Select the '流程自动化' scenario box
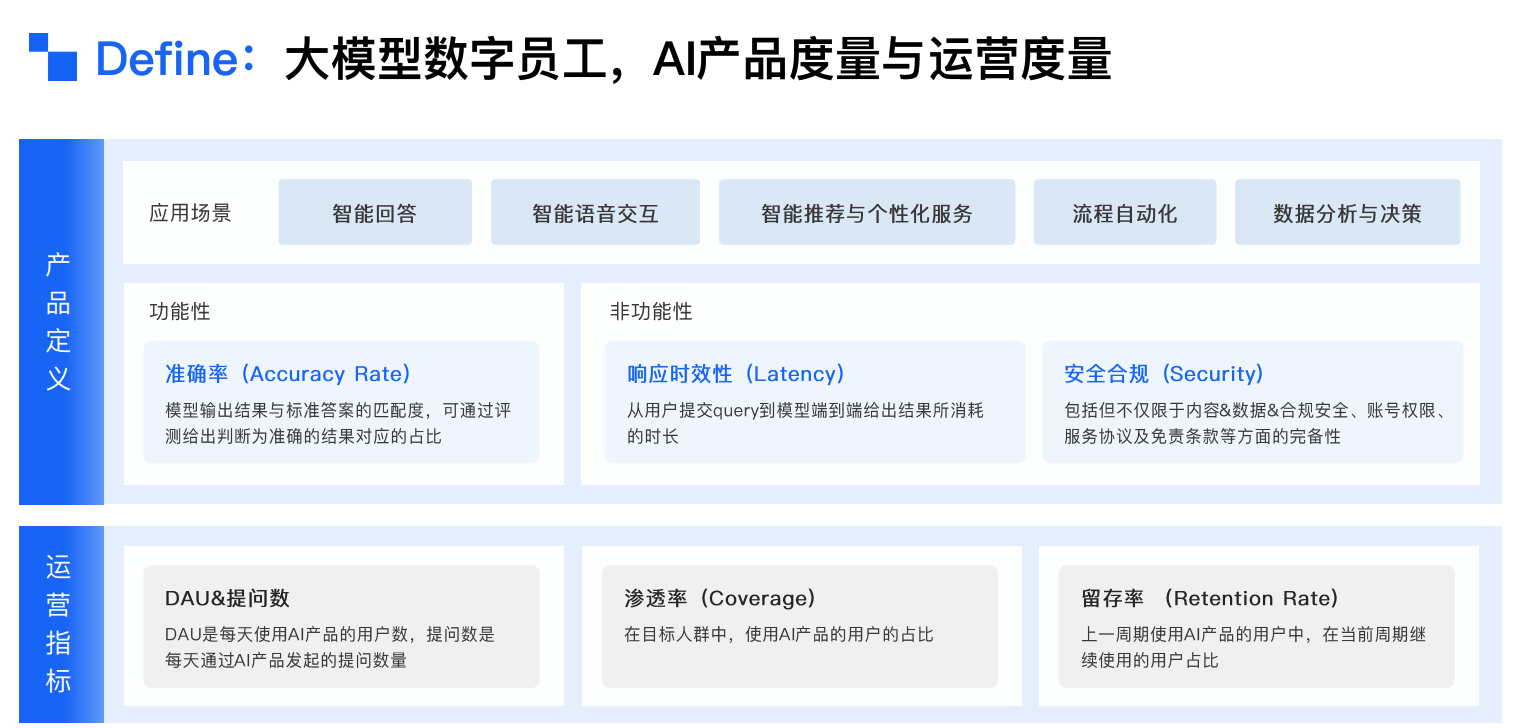 [x=1125, y=212]
